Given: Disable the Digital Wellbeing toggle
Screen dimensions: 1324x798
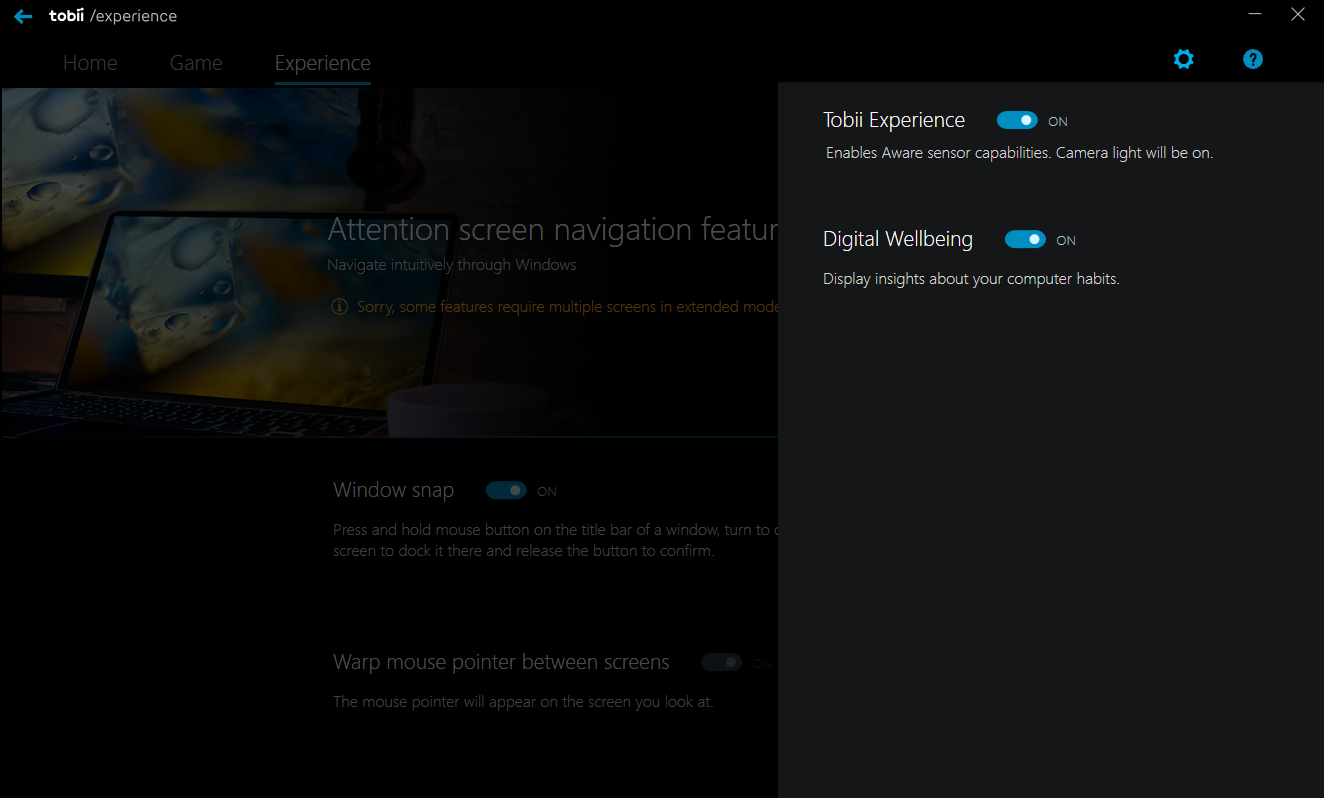Looking at the screenshot, I should pos(1025,239).
